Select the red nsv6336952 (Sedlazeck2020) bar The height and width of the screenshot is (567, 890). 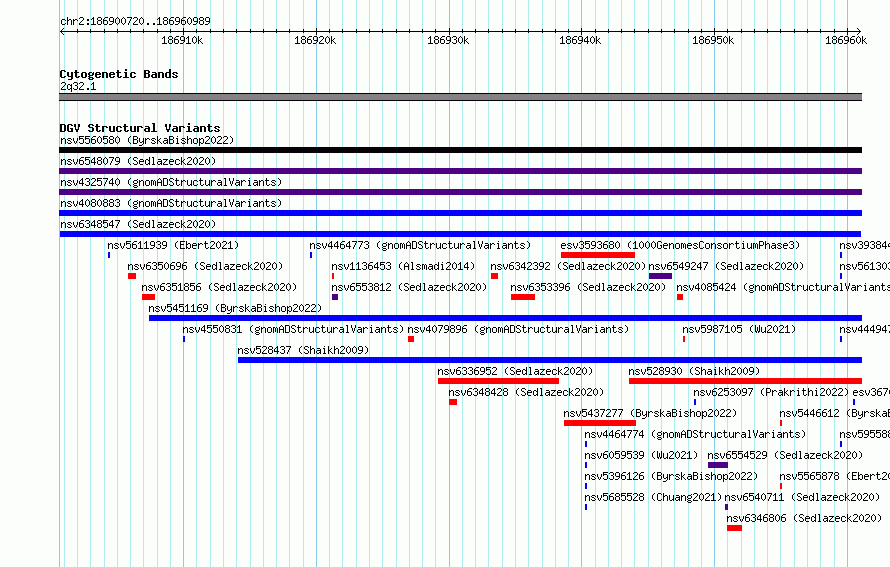click(498, 381)
